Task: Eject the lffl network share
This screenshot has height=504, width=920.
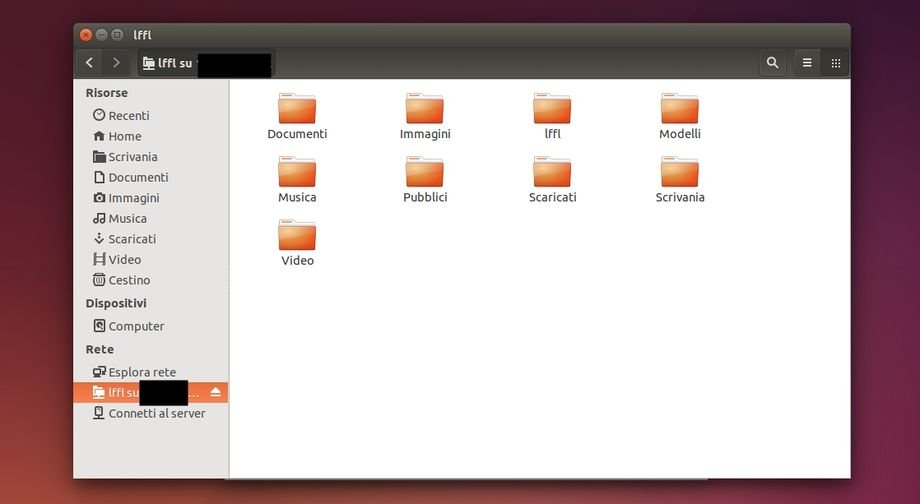Action: [x=215, y=392]
